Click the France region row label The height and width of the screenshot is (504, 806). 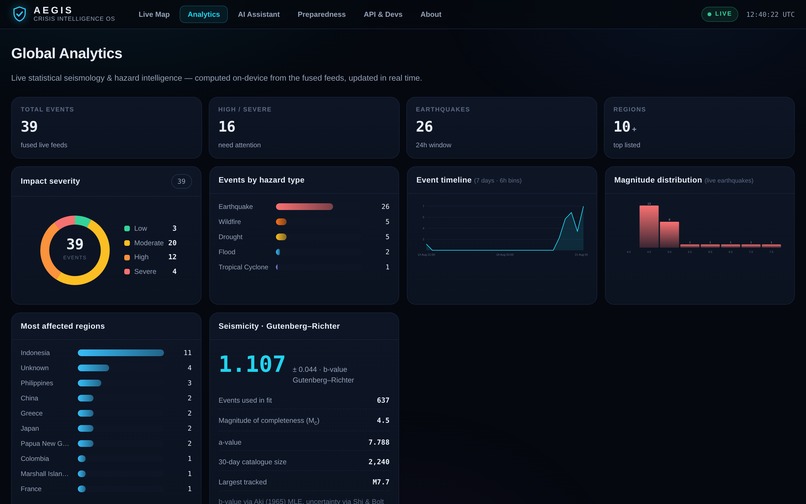tap(31, 489)
